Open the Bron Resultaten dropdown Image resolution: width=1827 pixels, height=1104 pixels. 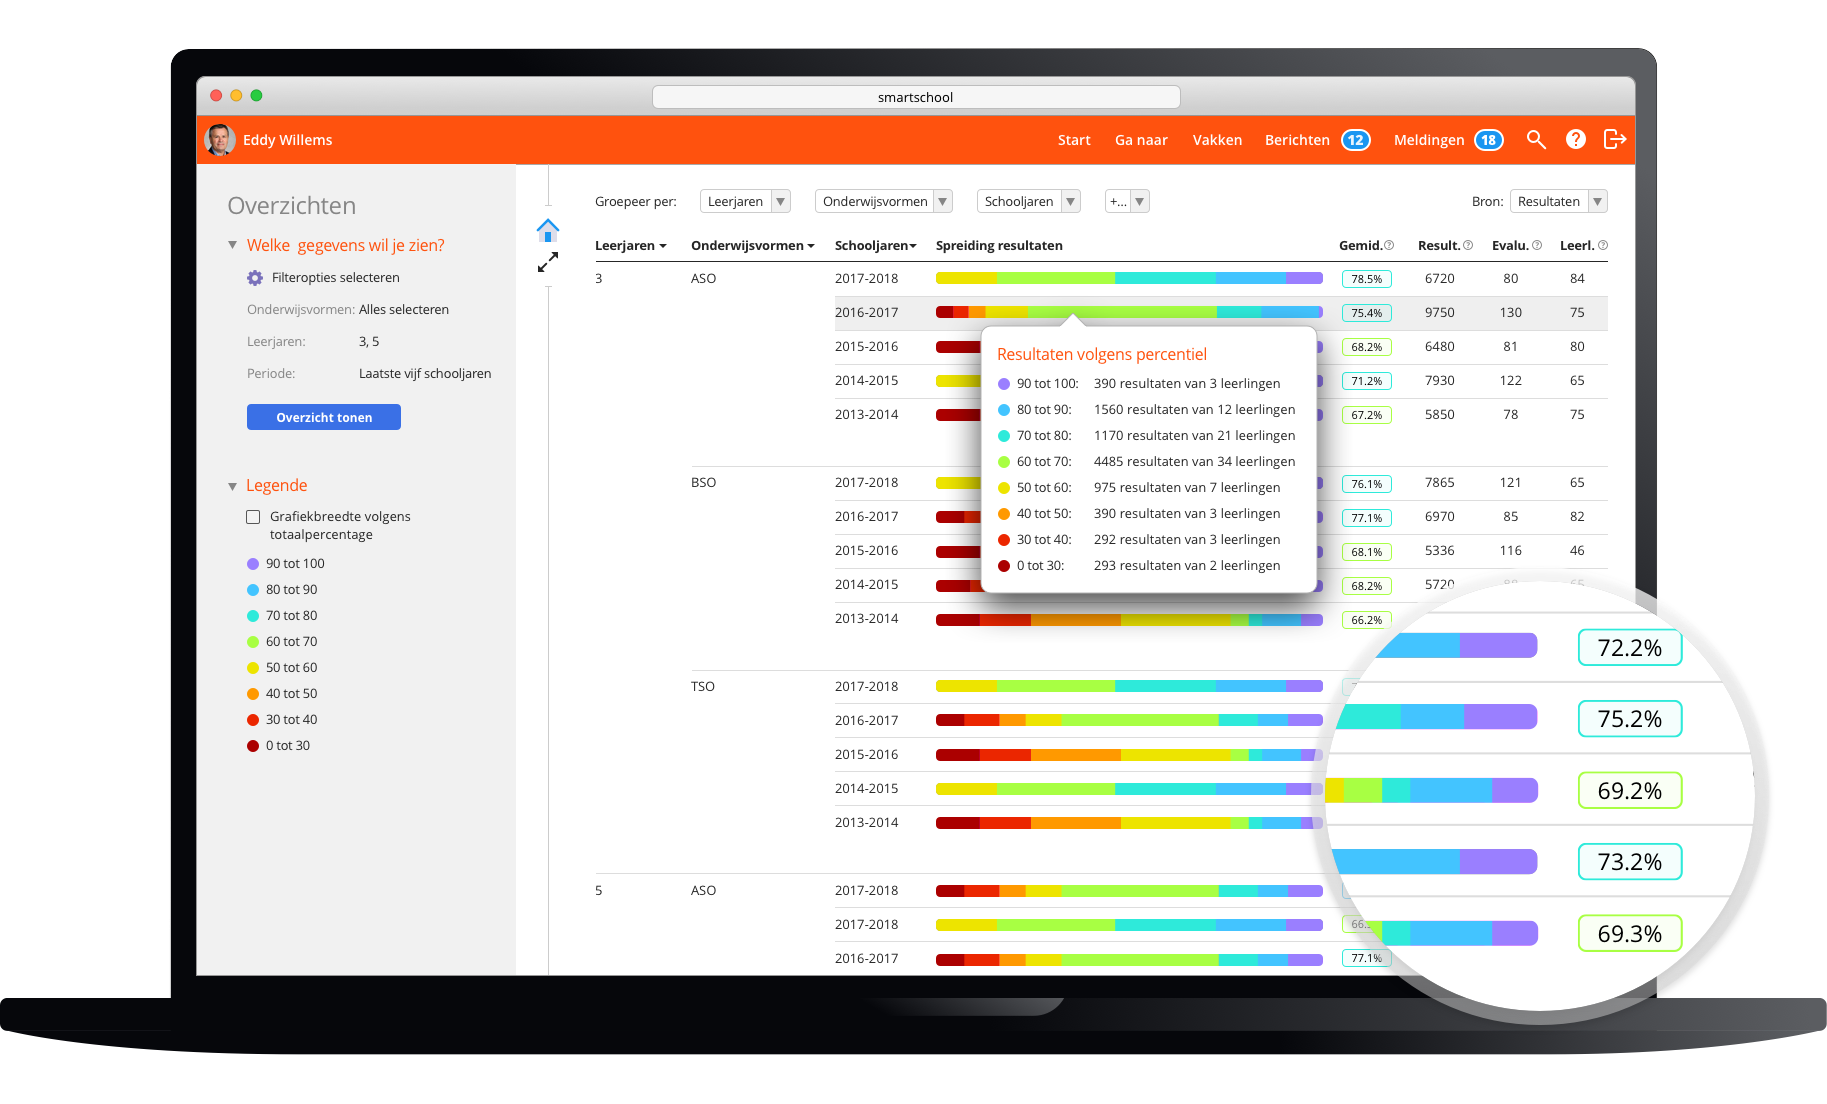(x=1558, y=201)
